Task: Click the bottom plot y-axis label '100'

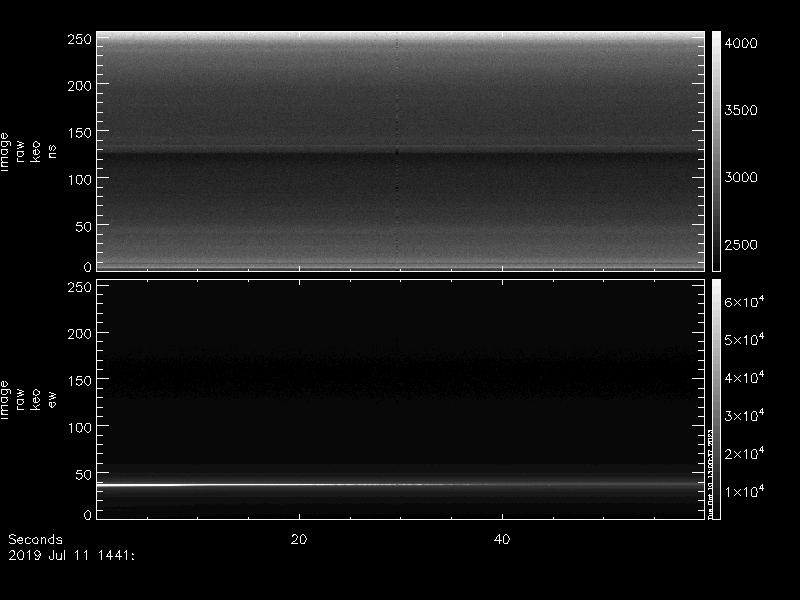Action: [x=80, y=428]
